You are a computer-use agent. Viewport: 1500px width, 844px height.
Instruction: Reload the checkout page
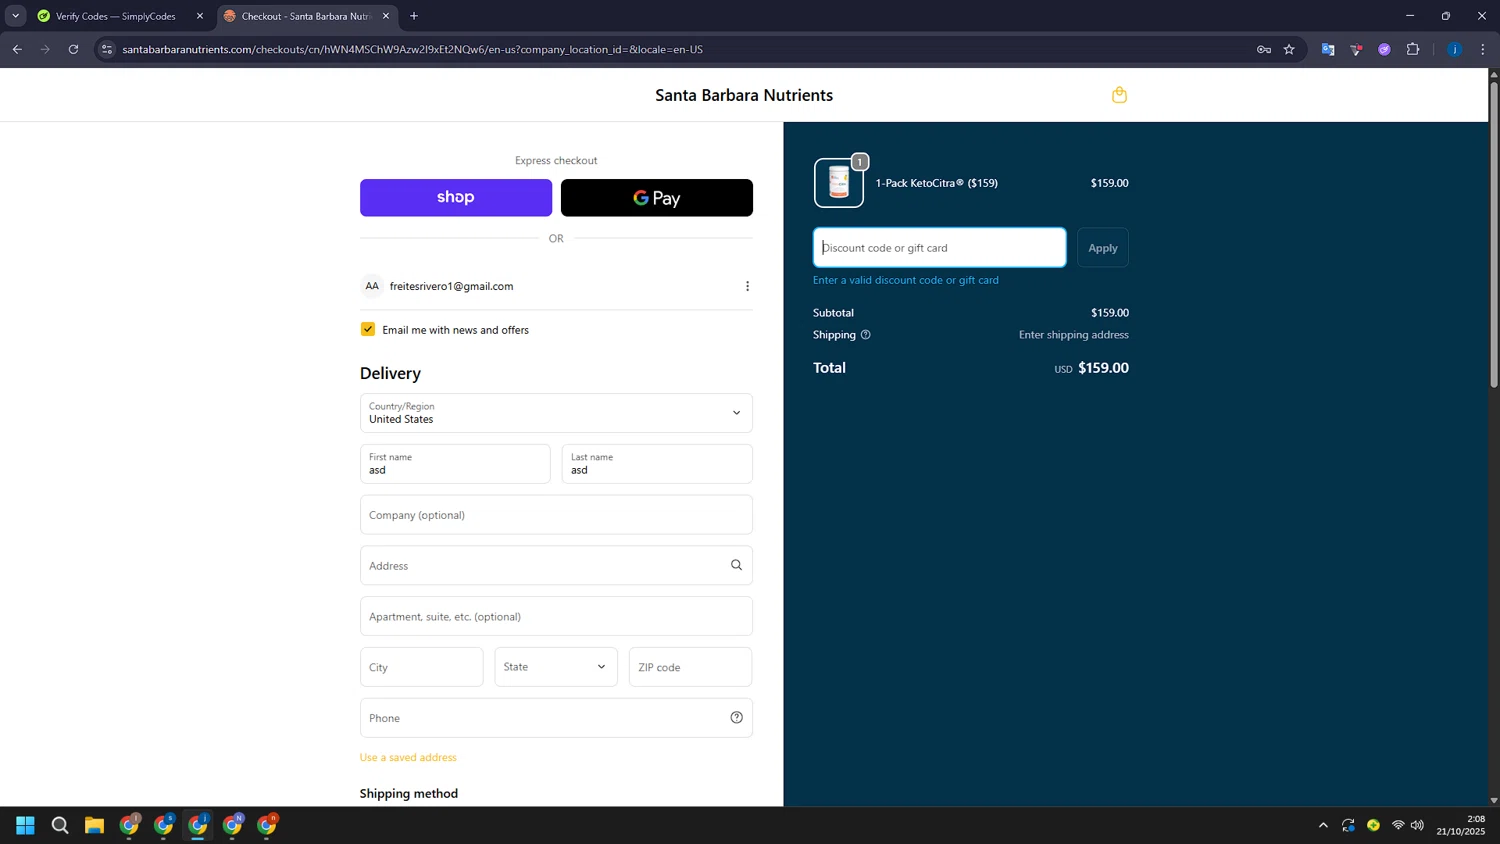click(73, 49)
